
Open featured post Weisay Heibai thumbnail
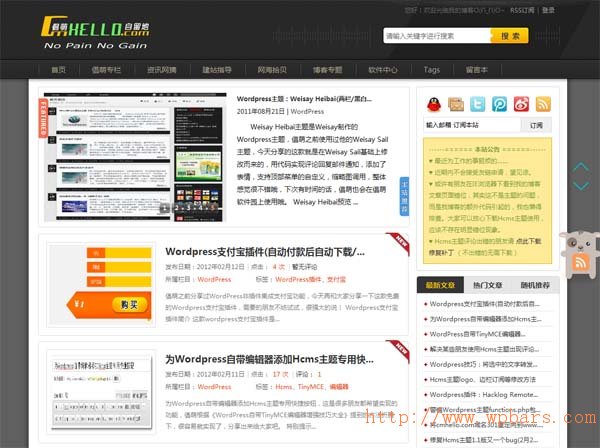[135, 157]
